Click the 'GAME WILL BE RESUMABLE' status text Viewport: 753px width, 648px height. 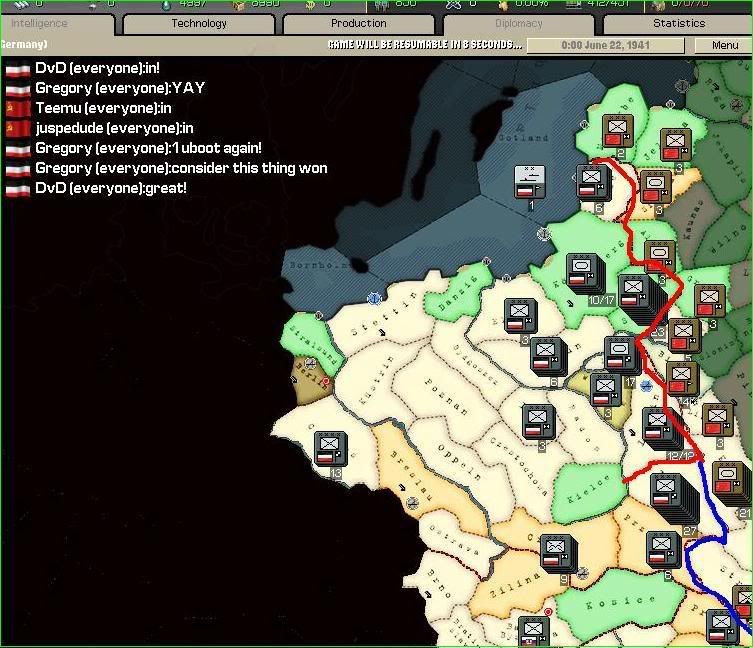coord(425,45)
